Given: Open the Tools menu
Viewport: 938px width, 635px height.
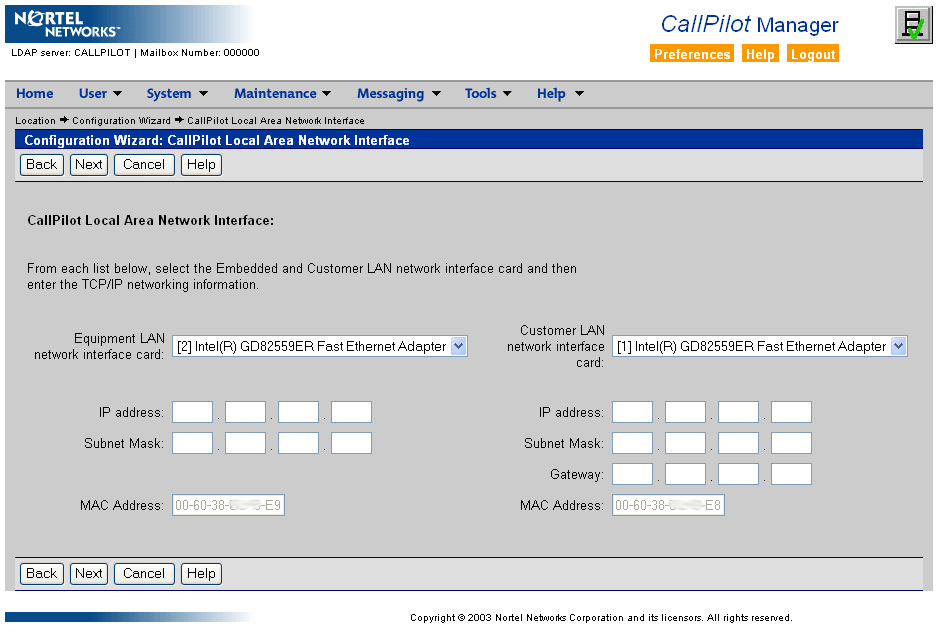Looking at the screenshot, I should click(488, 93).
